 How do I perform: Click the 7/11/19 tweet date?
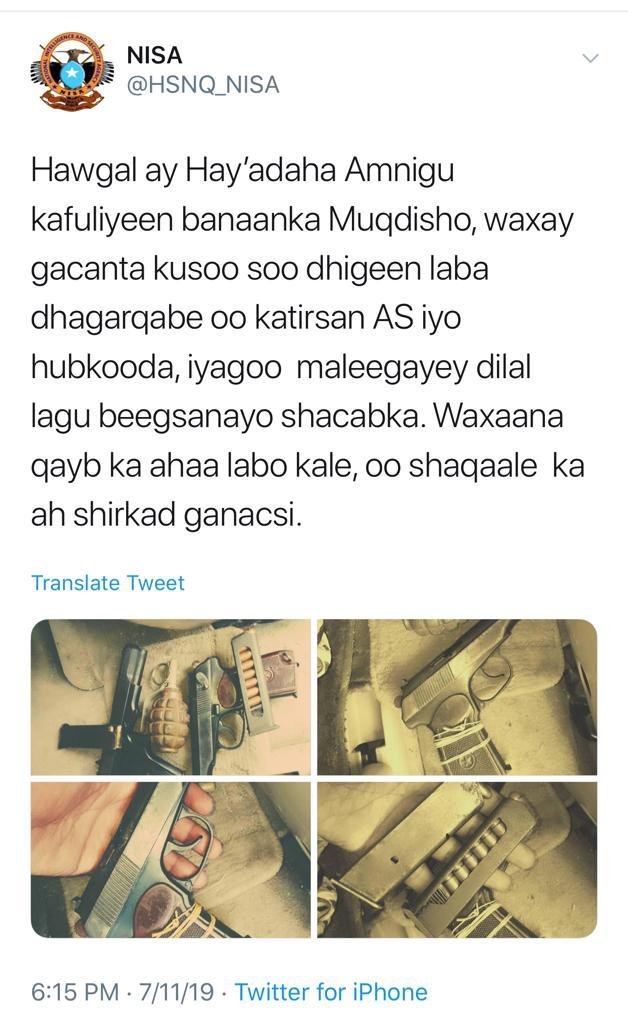176,992
